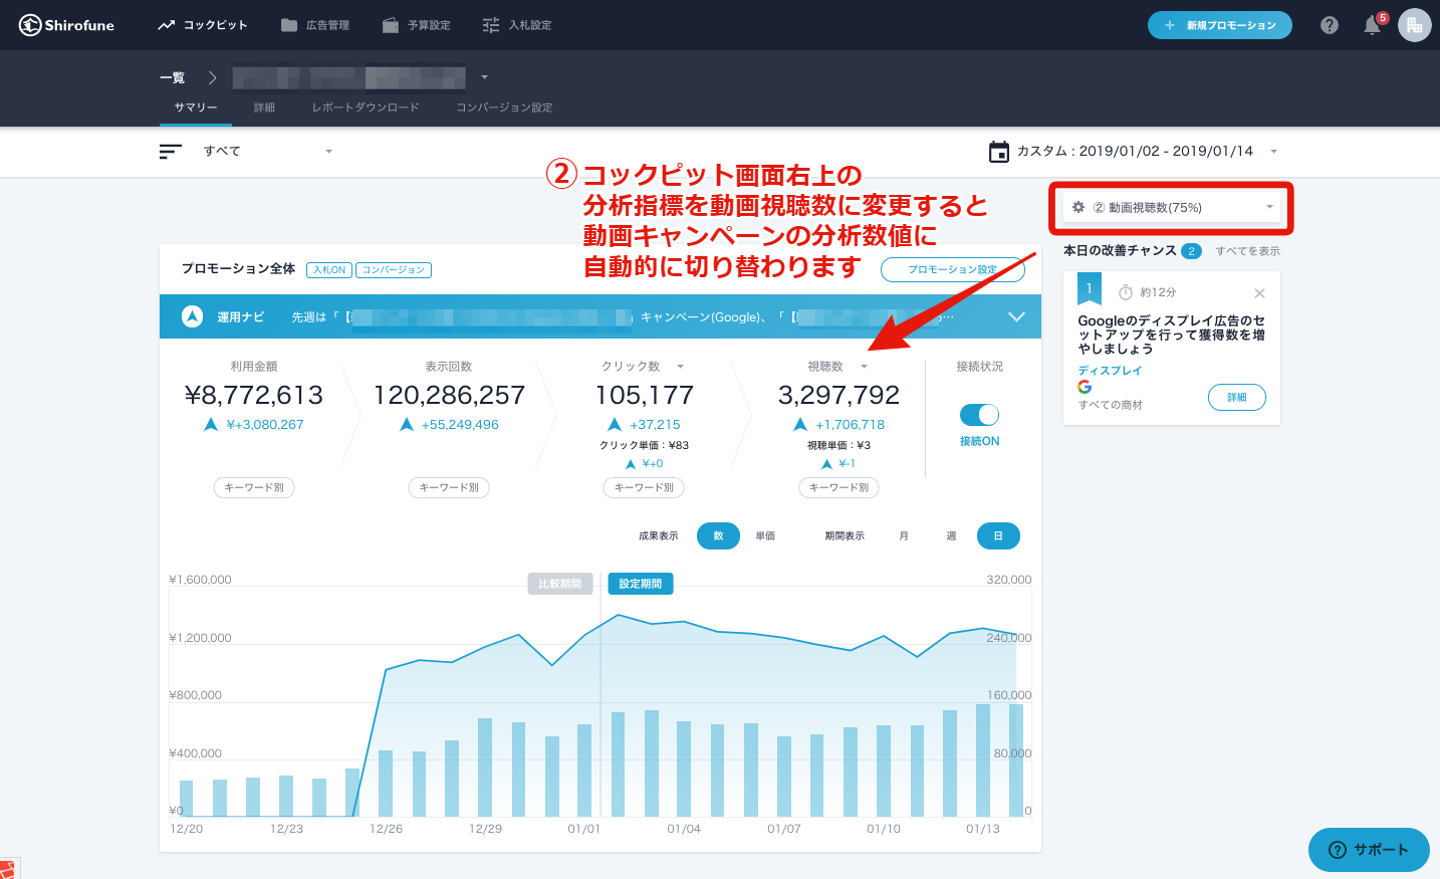Click the 新規プロモーション button
The image size is (1440, 879).
point(1219,25)
